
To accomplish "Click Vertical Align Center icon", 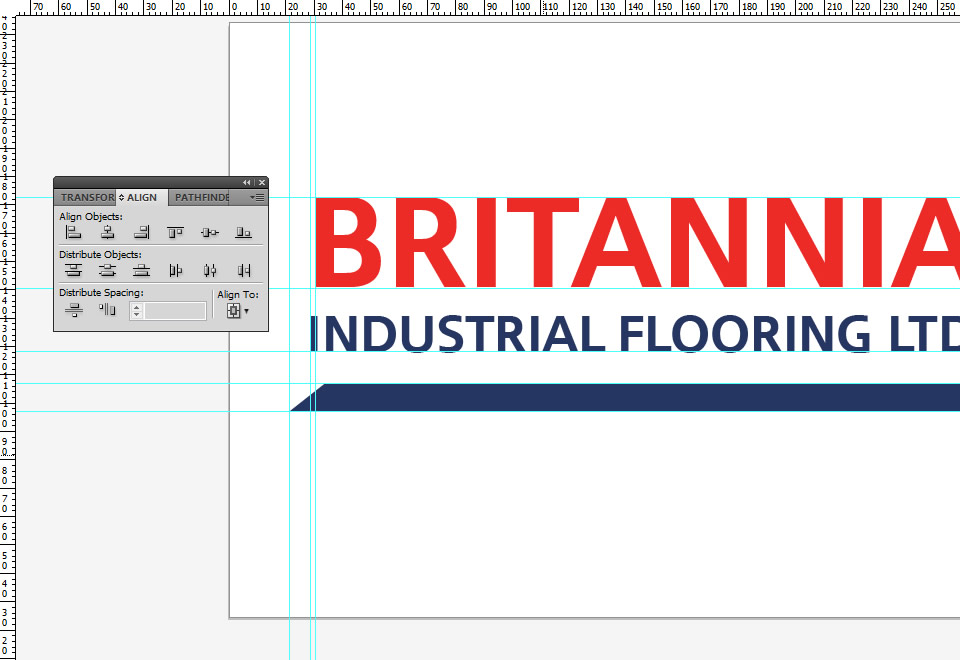I will coord(210,232).
